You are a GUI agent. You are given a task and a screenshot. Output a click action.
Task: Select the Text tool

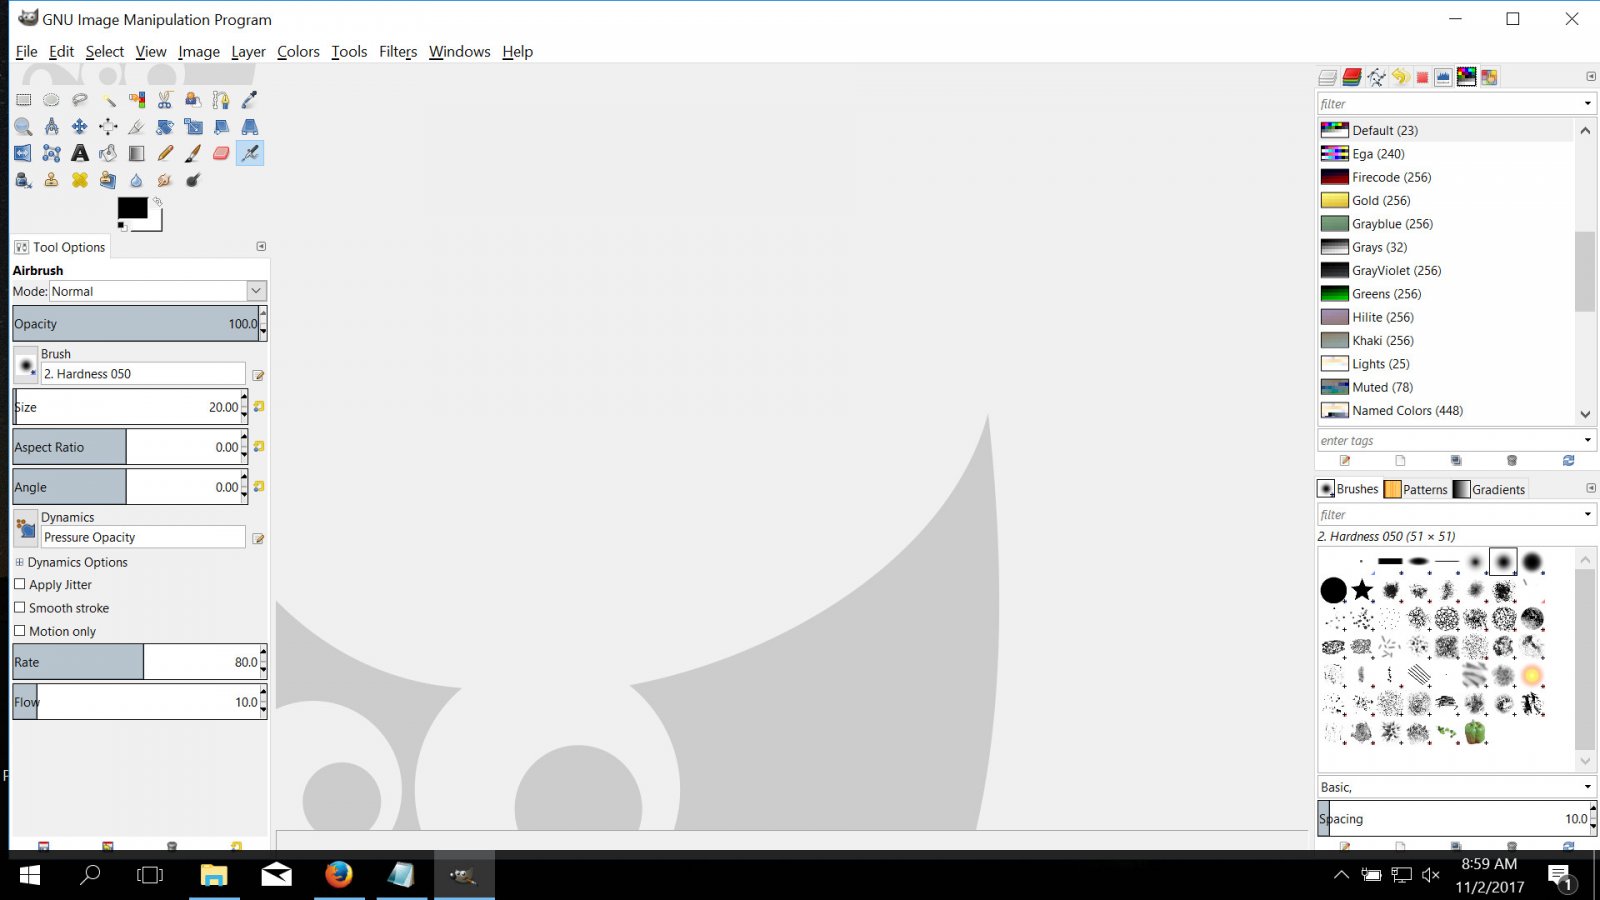coord(80,153)
